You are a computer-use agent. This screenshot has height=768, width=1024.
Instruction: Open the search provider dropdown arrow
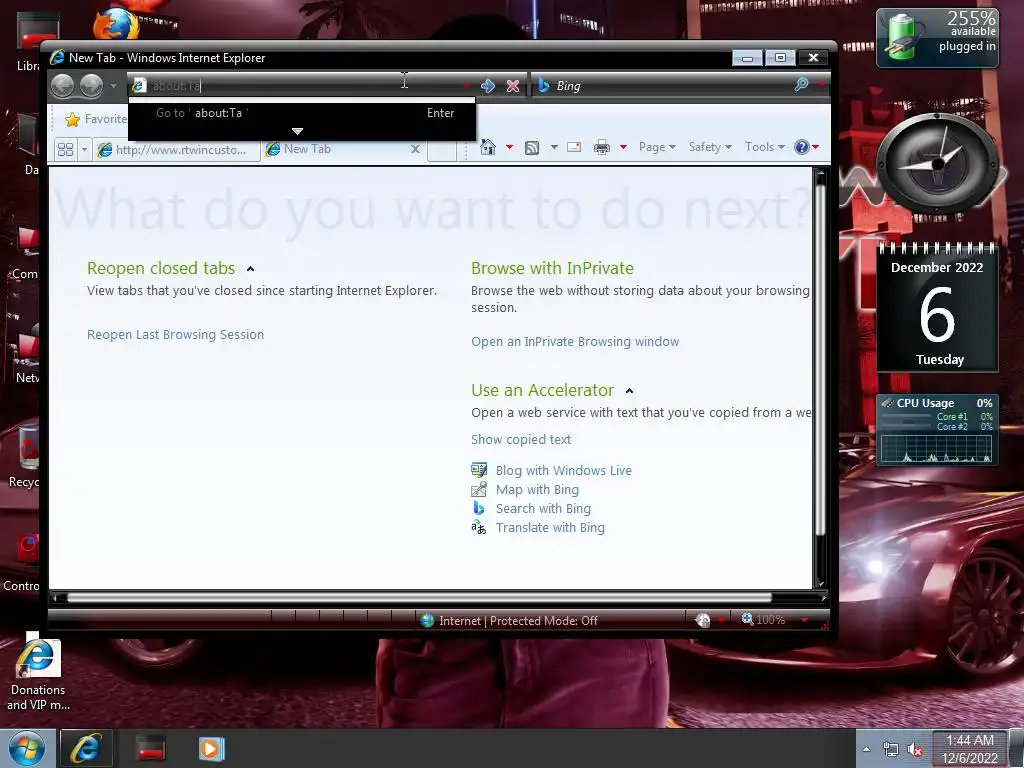[820, 84]
